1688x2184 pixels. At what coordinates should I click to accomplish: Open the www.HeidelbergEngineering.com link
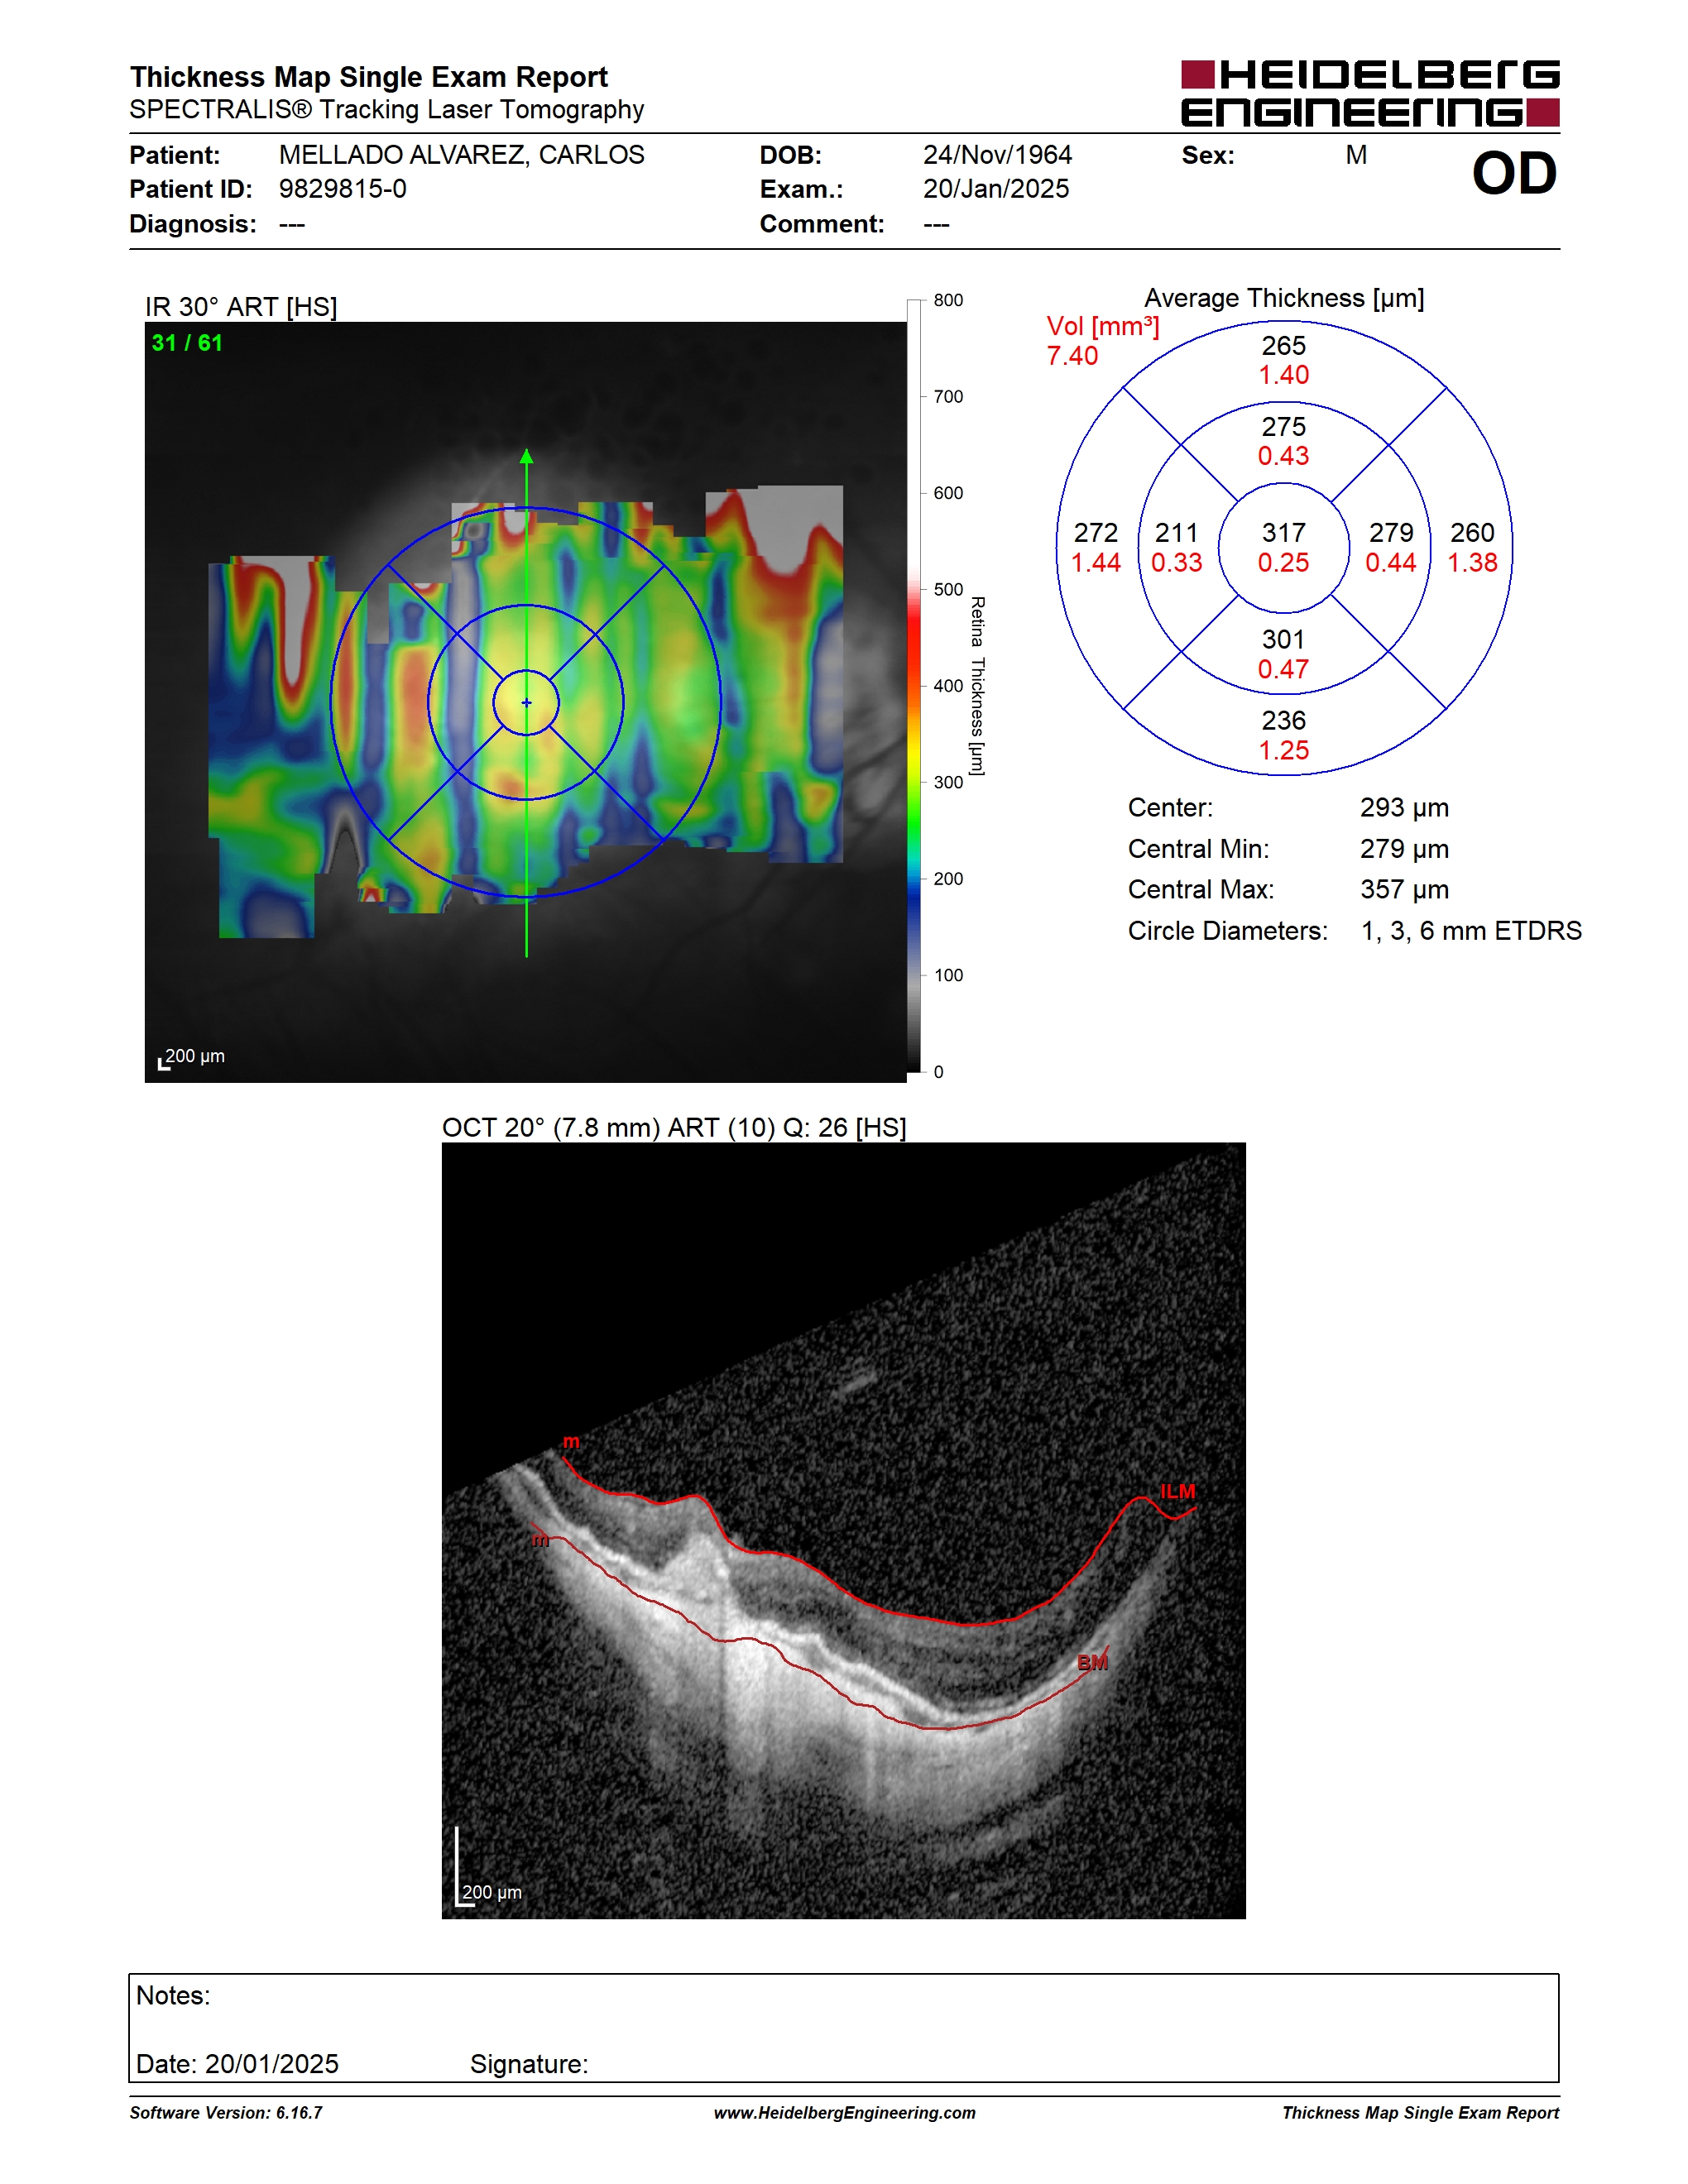844,2113
